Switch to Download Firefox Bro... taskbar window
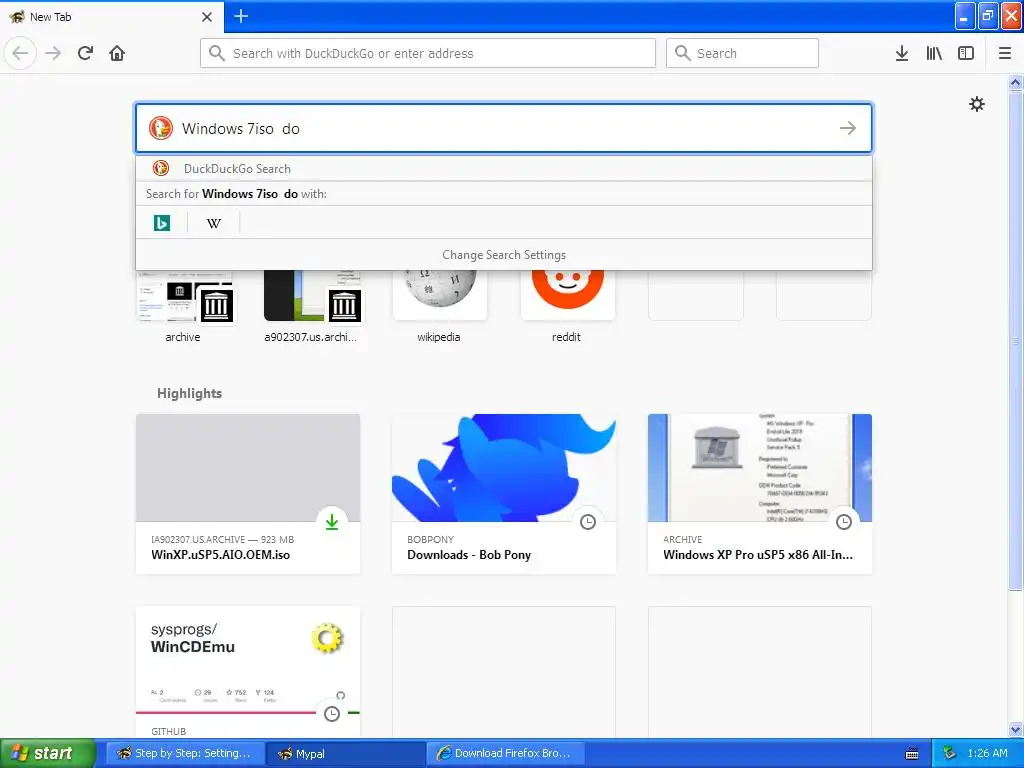Viewport: 1024px width, 768px height. 505,753
